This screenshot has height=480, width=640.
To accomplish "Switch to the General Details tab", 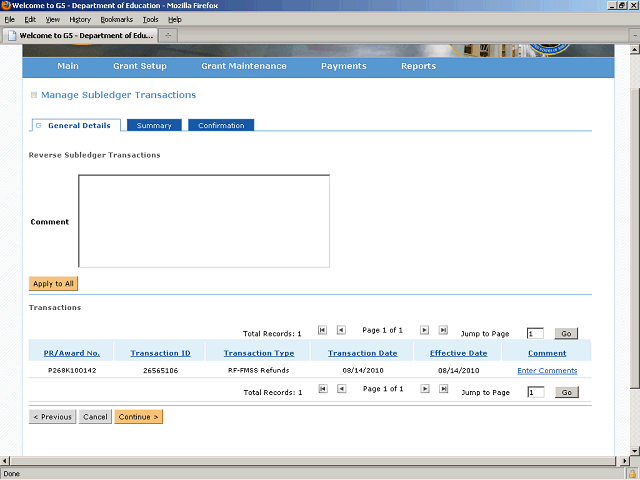I will click(76, 125).
